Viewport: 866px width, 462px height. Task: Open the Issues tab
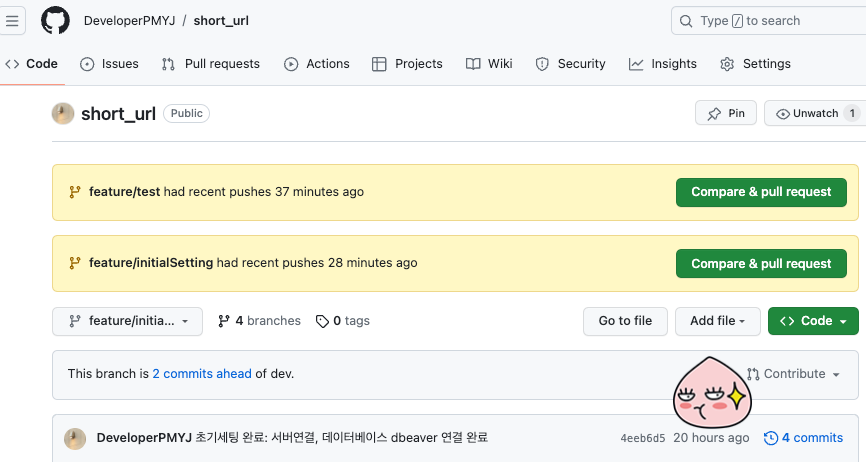[109, 63]
